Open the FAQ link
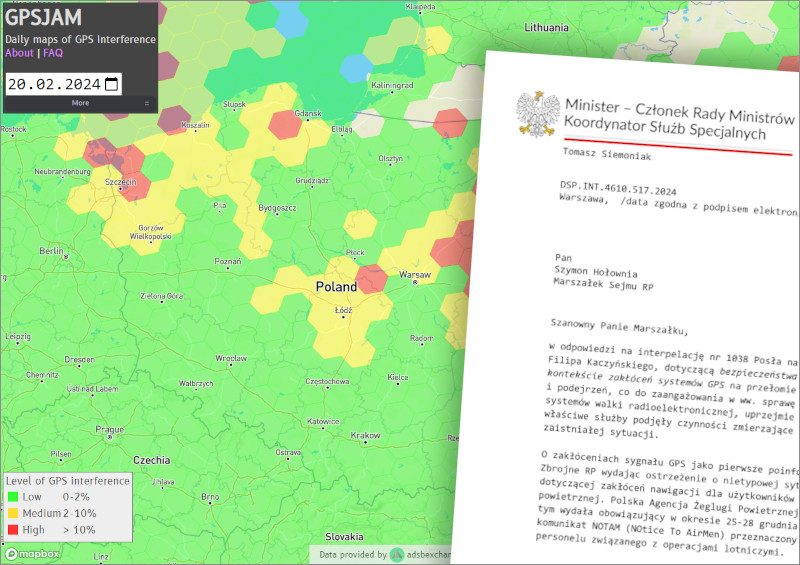 click(53, 53)
